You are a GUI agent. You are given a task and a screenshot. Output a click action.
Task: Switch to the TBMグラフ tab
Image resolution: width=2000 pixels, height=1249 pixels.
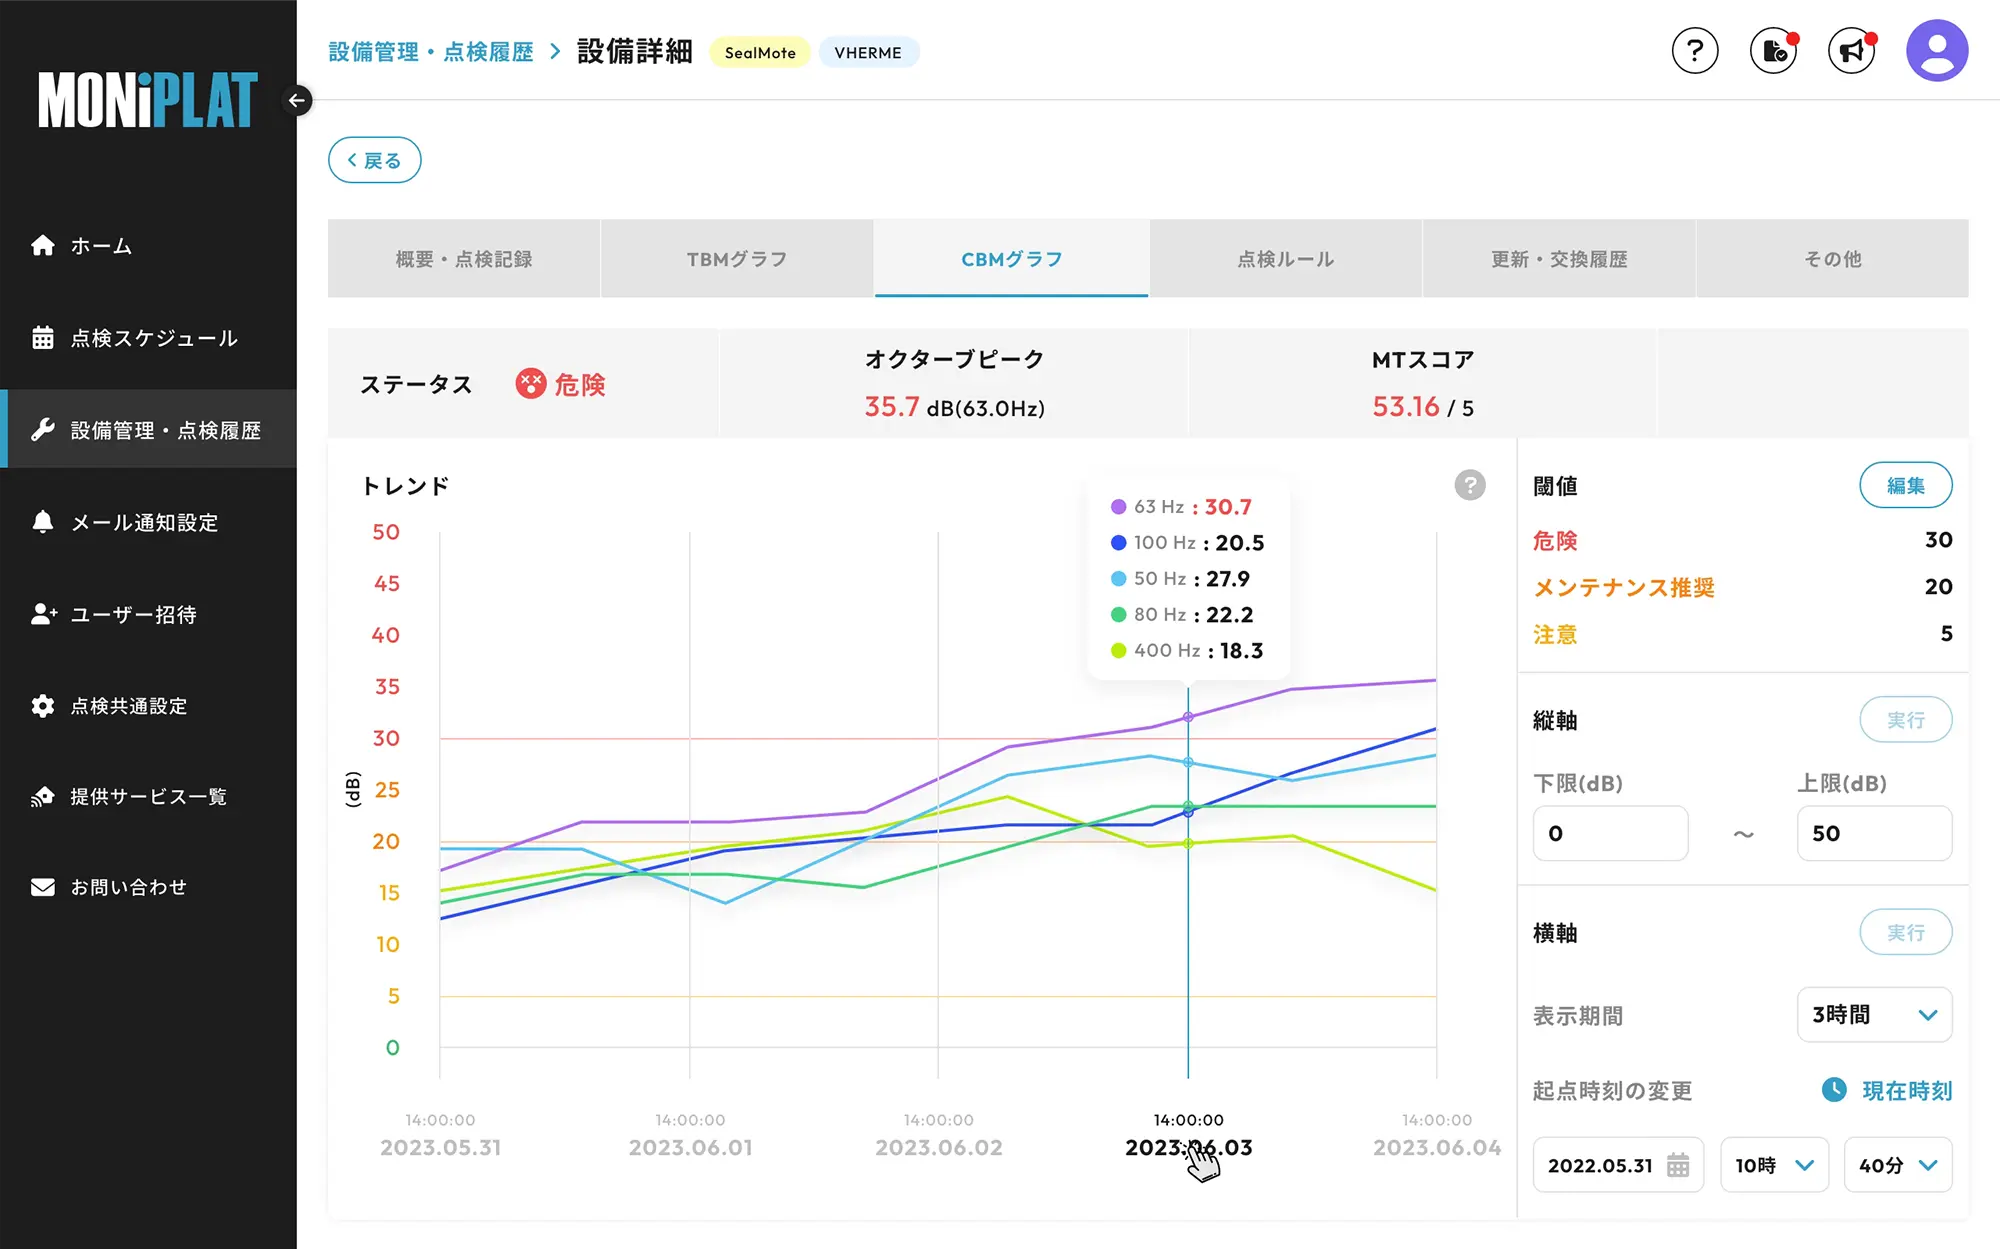(x=737, y=259)
